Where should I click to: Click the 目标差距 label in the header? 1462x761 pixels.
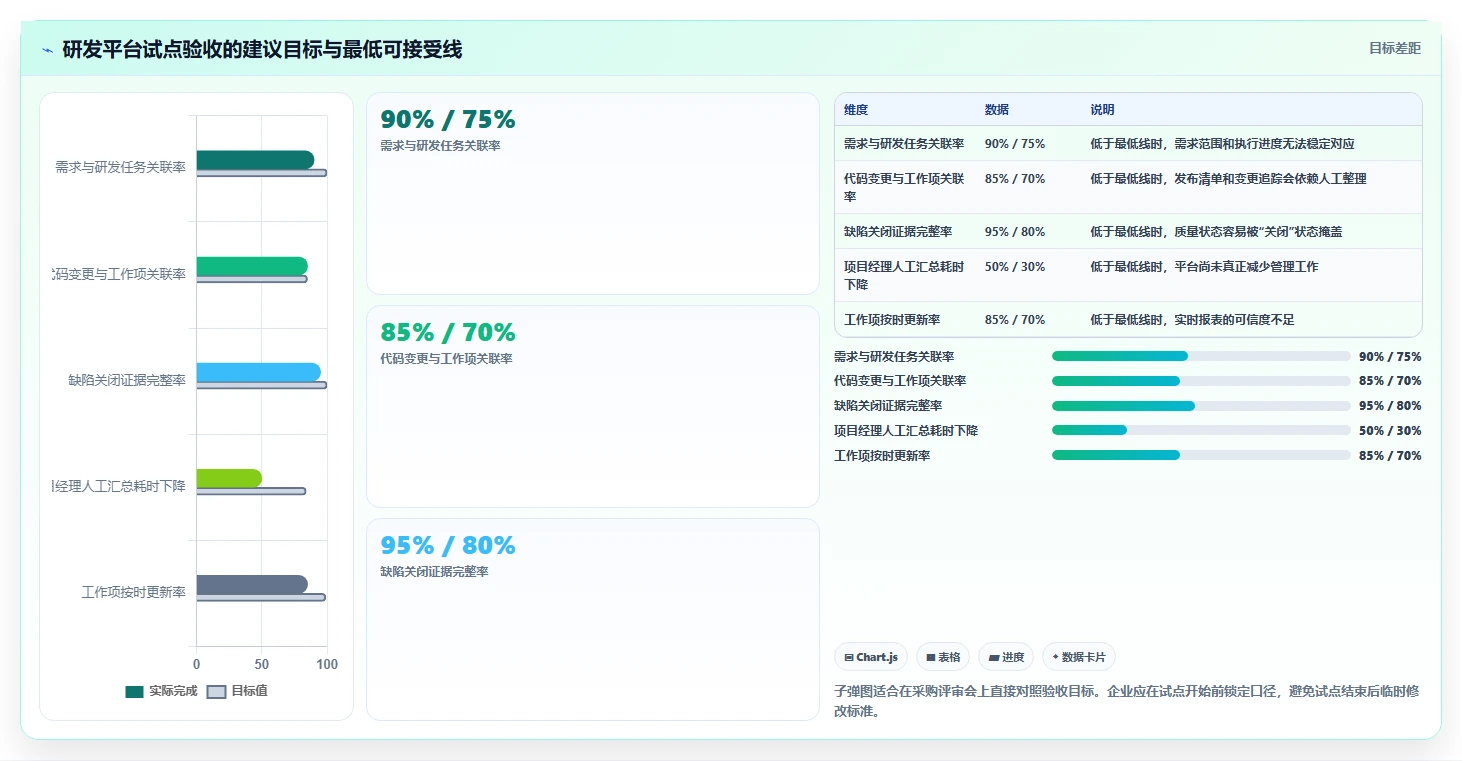1394,48
